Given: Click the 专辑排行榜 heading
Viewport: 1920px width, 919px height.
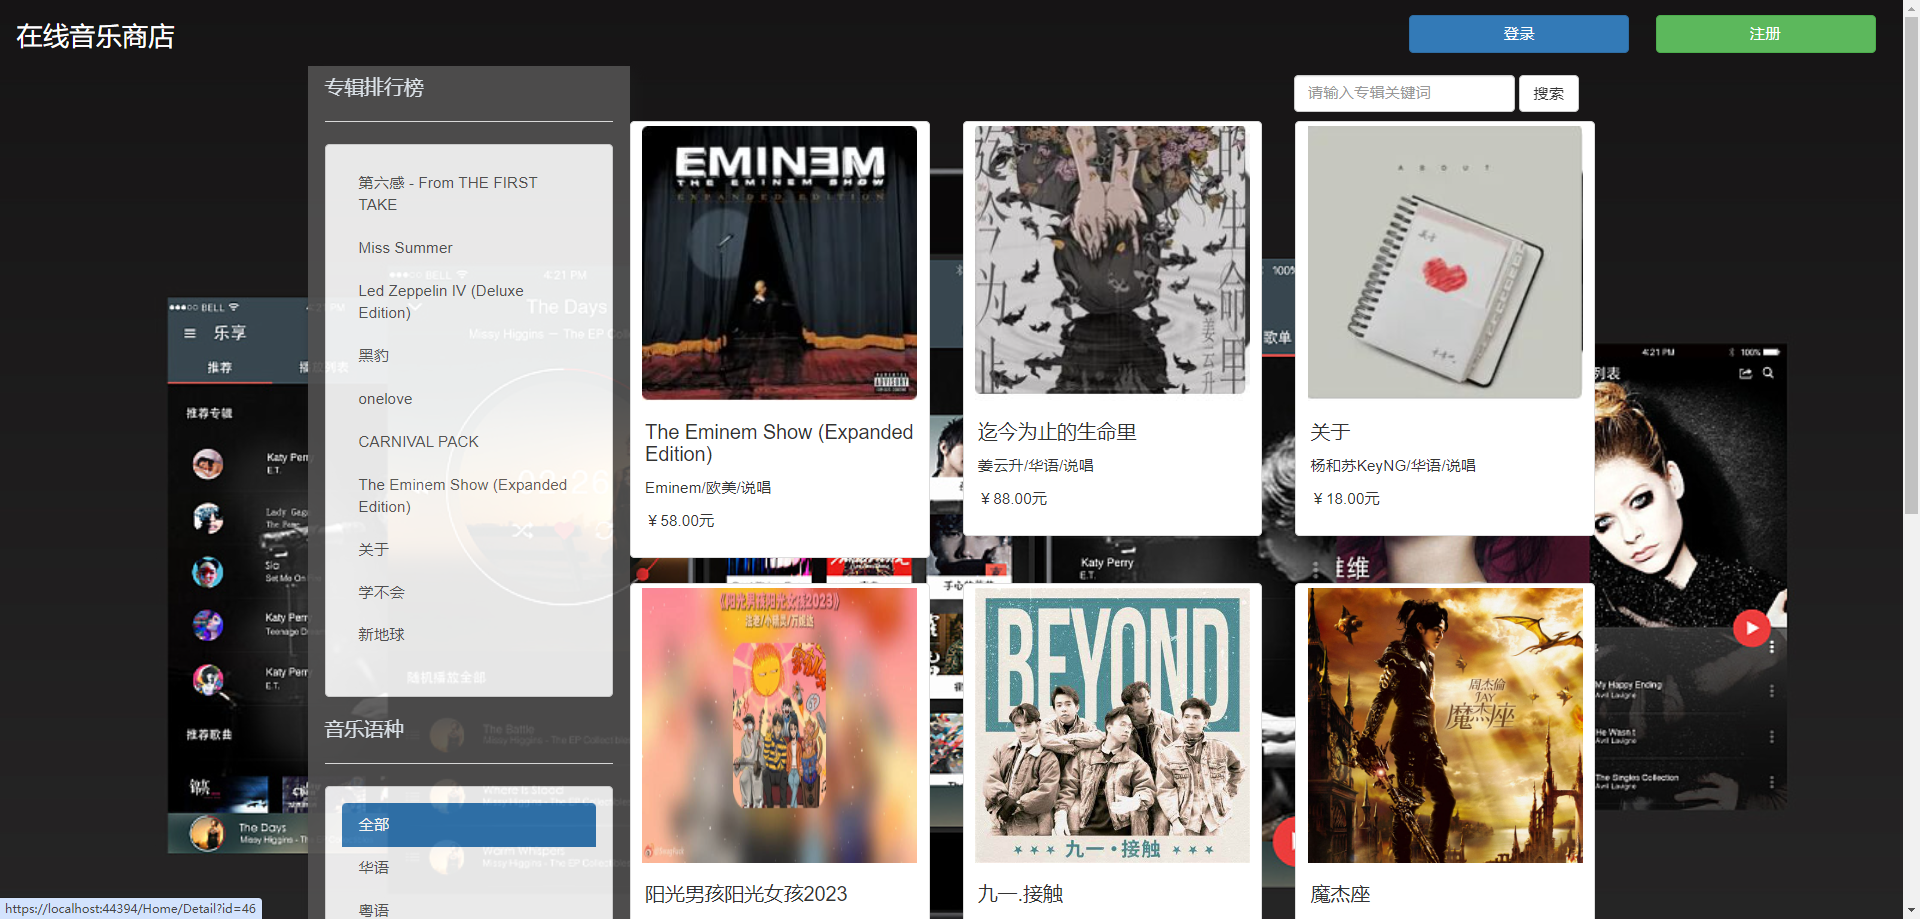Looking at the screenshot, I should (x=374, y=88).
